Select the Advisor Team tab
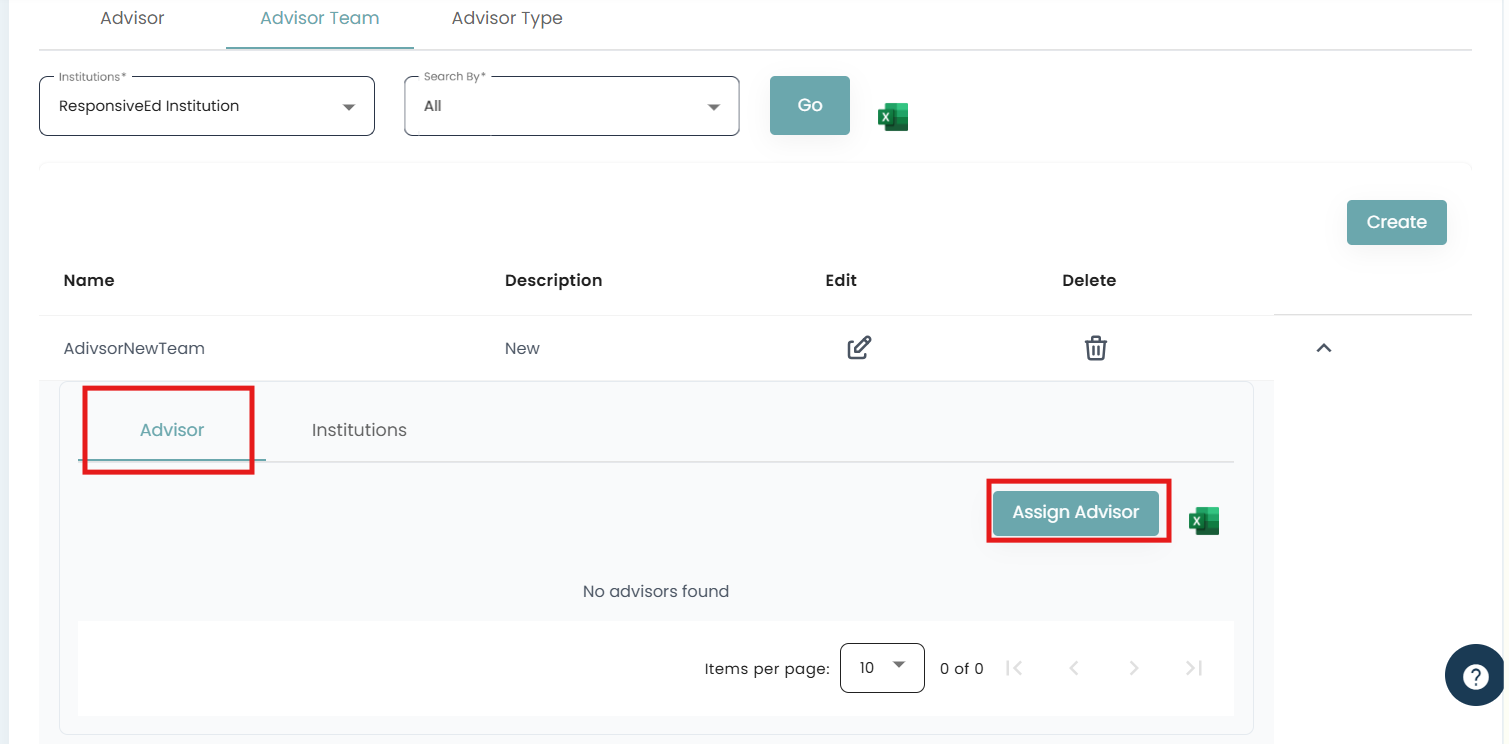1509x744 pixels. point(319,18)
